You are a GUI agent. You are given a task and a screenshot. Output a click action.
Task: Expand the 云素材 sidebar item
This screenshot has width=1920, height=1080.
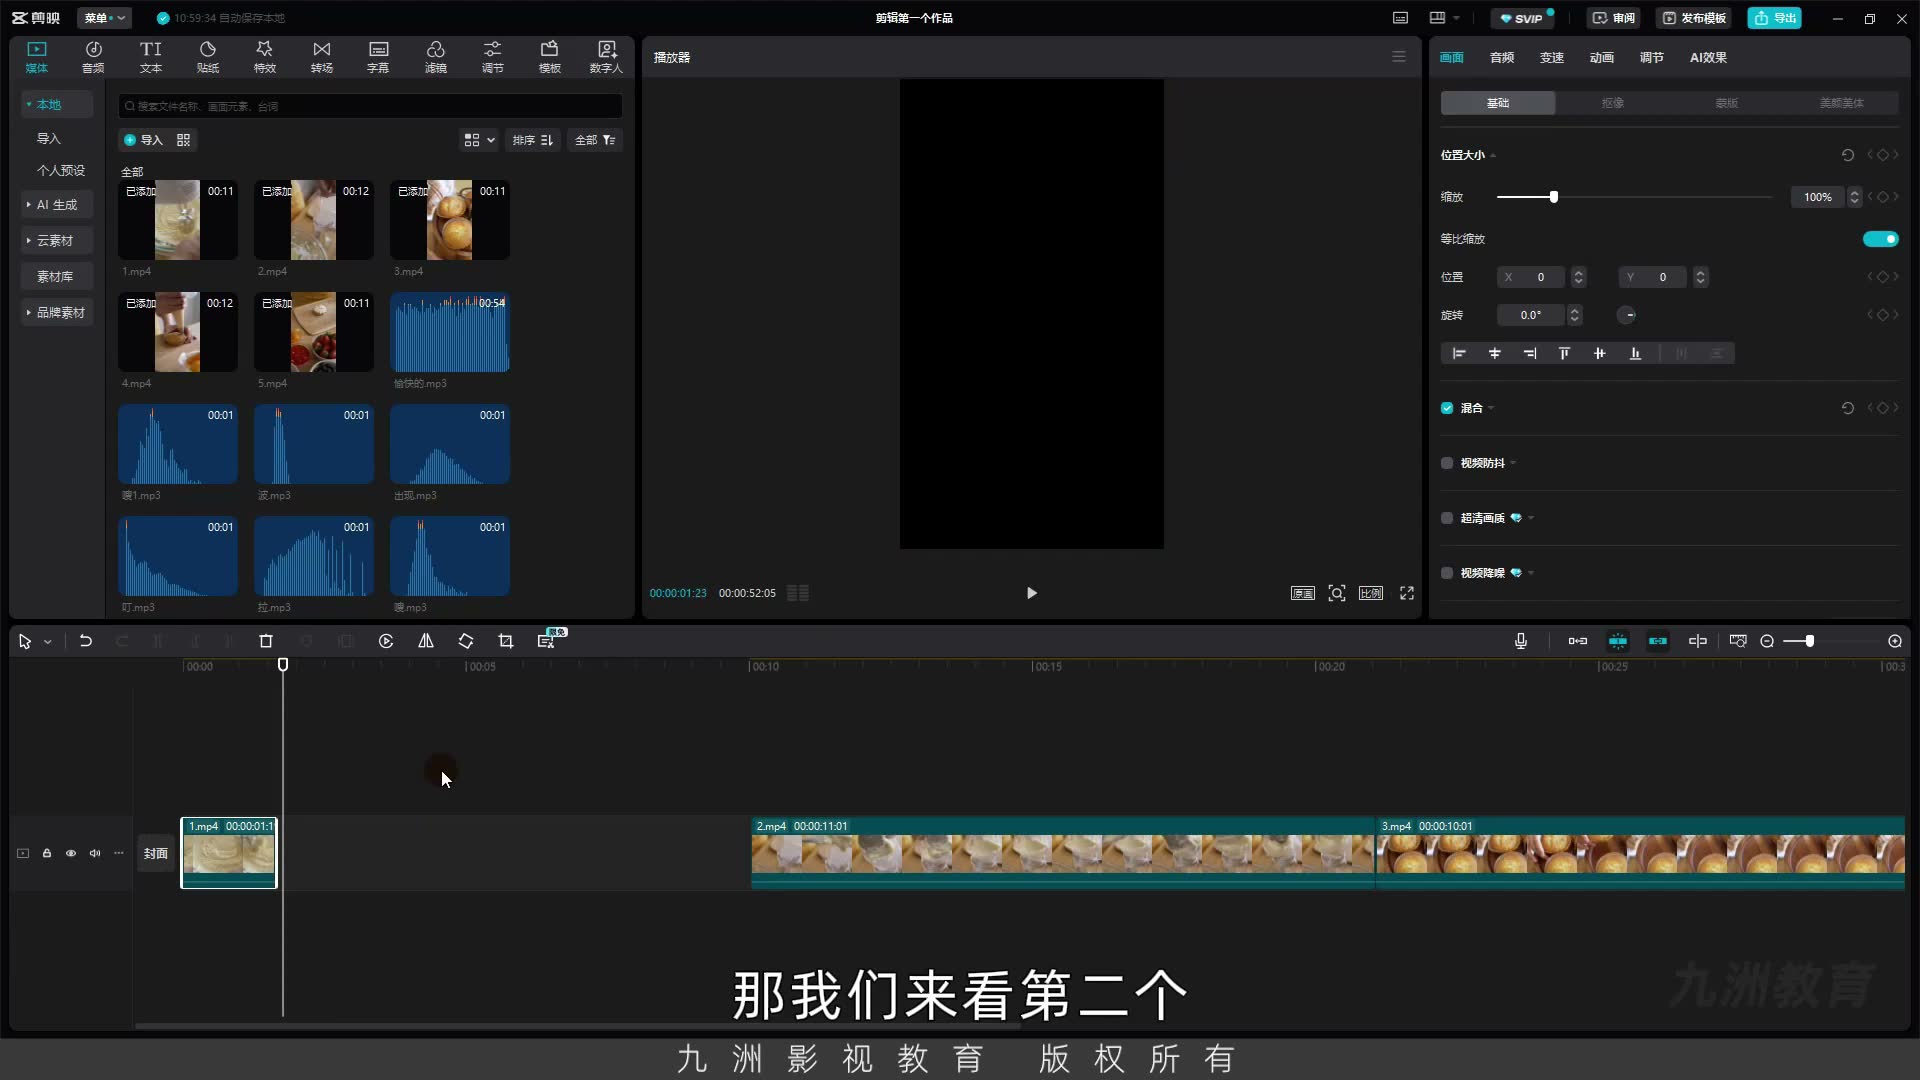57,241
